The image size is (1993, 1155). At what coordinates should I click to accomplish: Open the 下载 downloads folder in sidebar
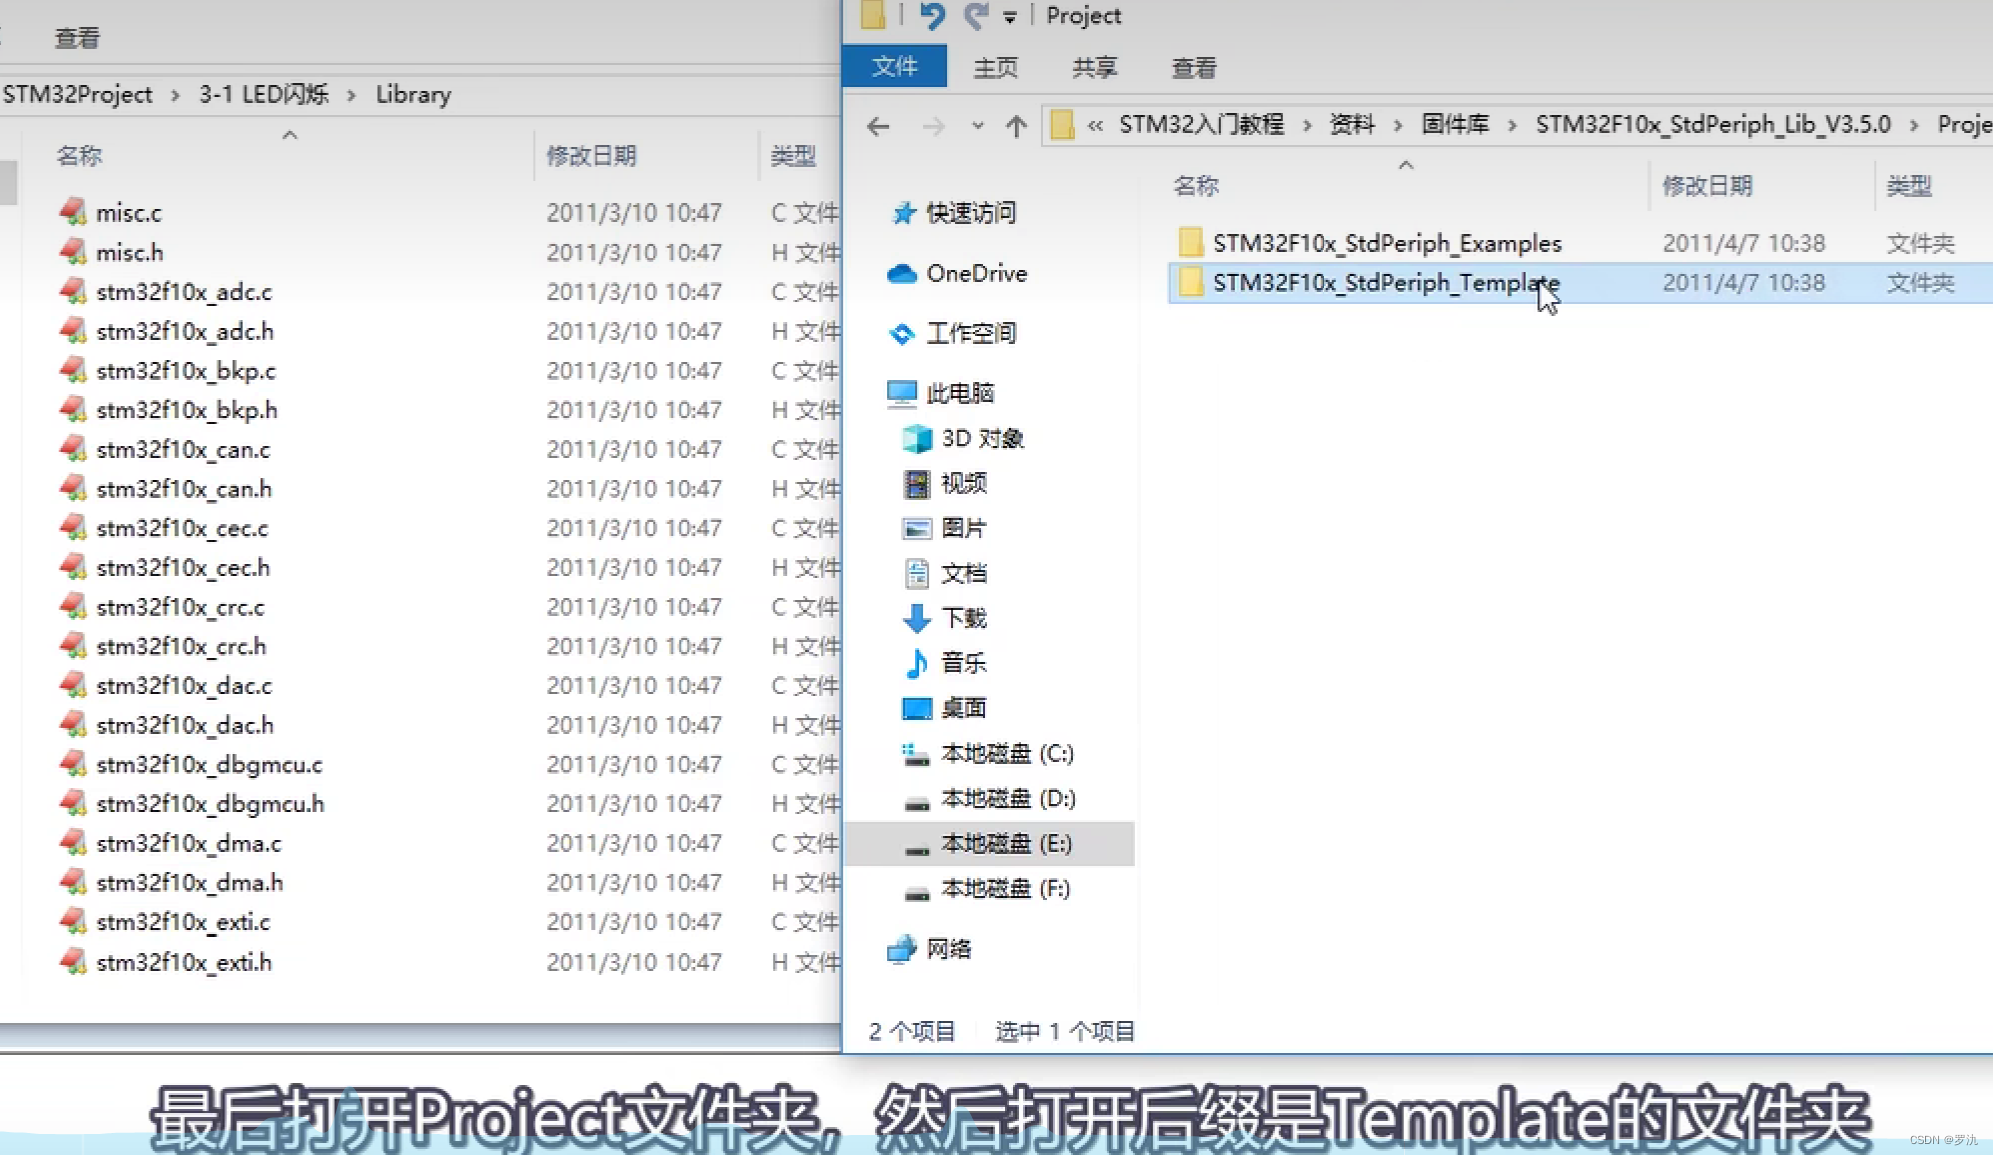[963, 618]
